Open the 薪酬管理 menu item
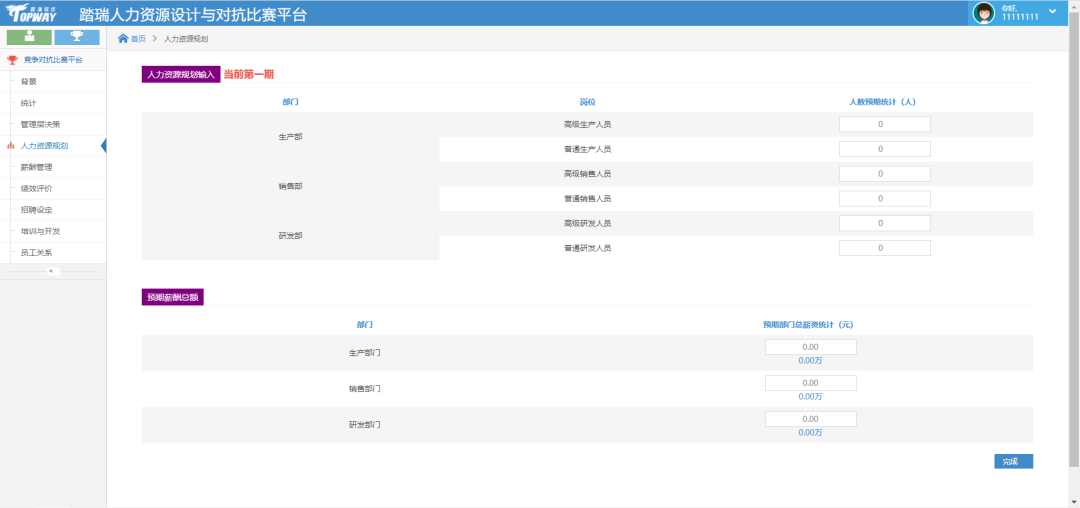This screenshot has height=508, width=1080. (x=36, y=167)
